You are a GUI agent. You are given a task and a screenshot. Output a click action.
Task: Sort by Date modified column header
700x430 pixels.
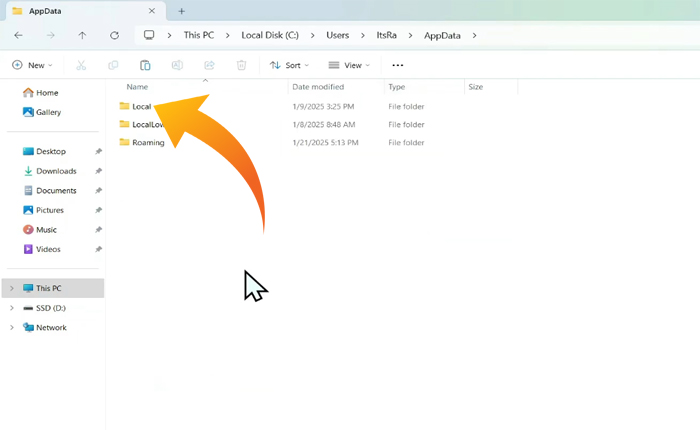(x=318, y=87)
